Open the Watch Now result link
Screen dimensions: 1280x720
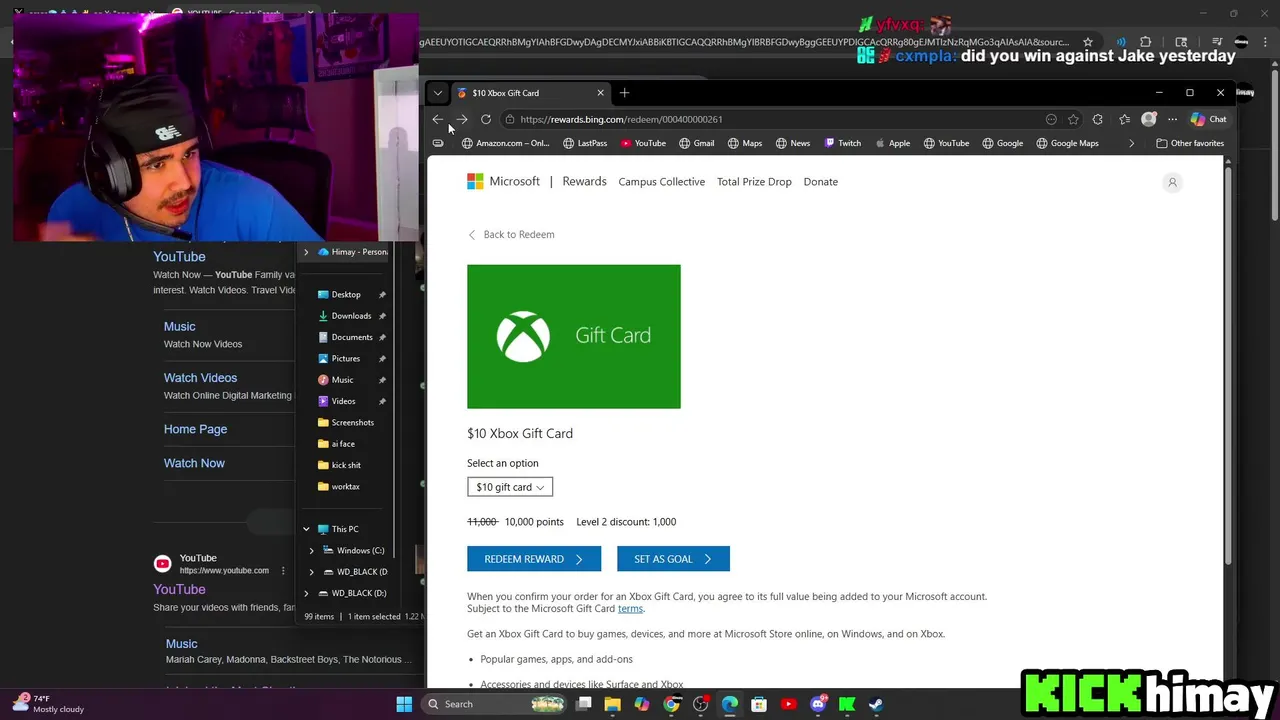coord(194,463)
